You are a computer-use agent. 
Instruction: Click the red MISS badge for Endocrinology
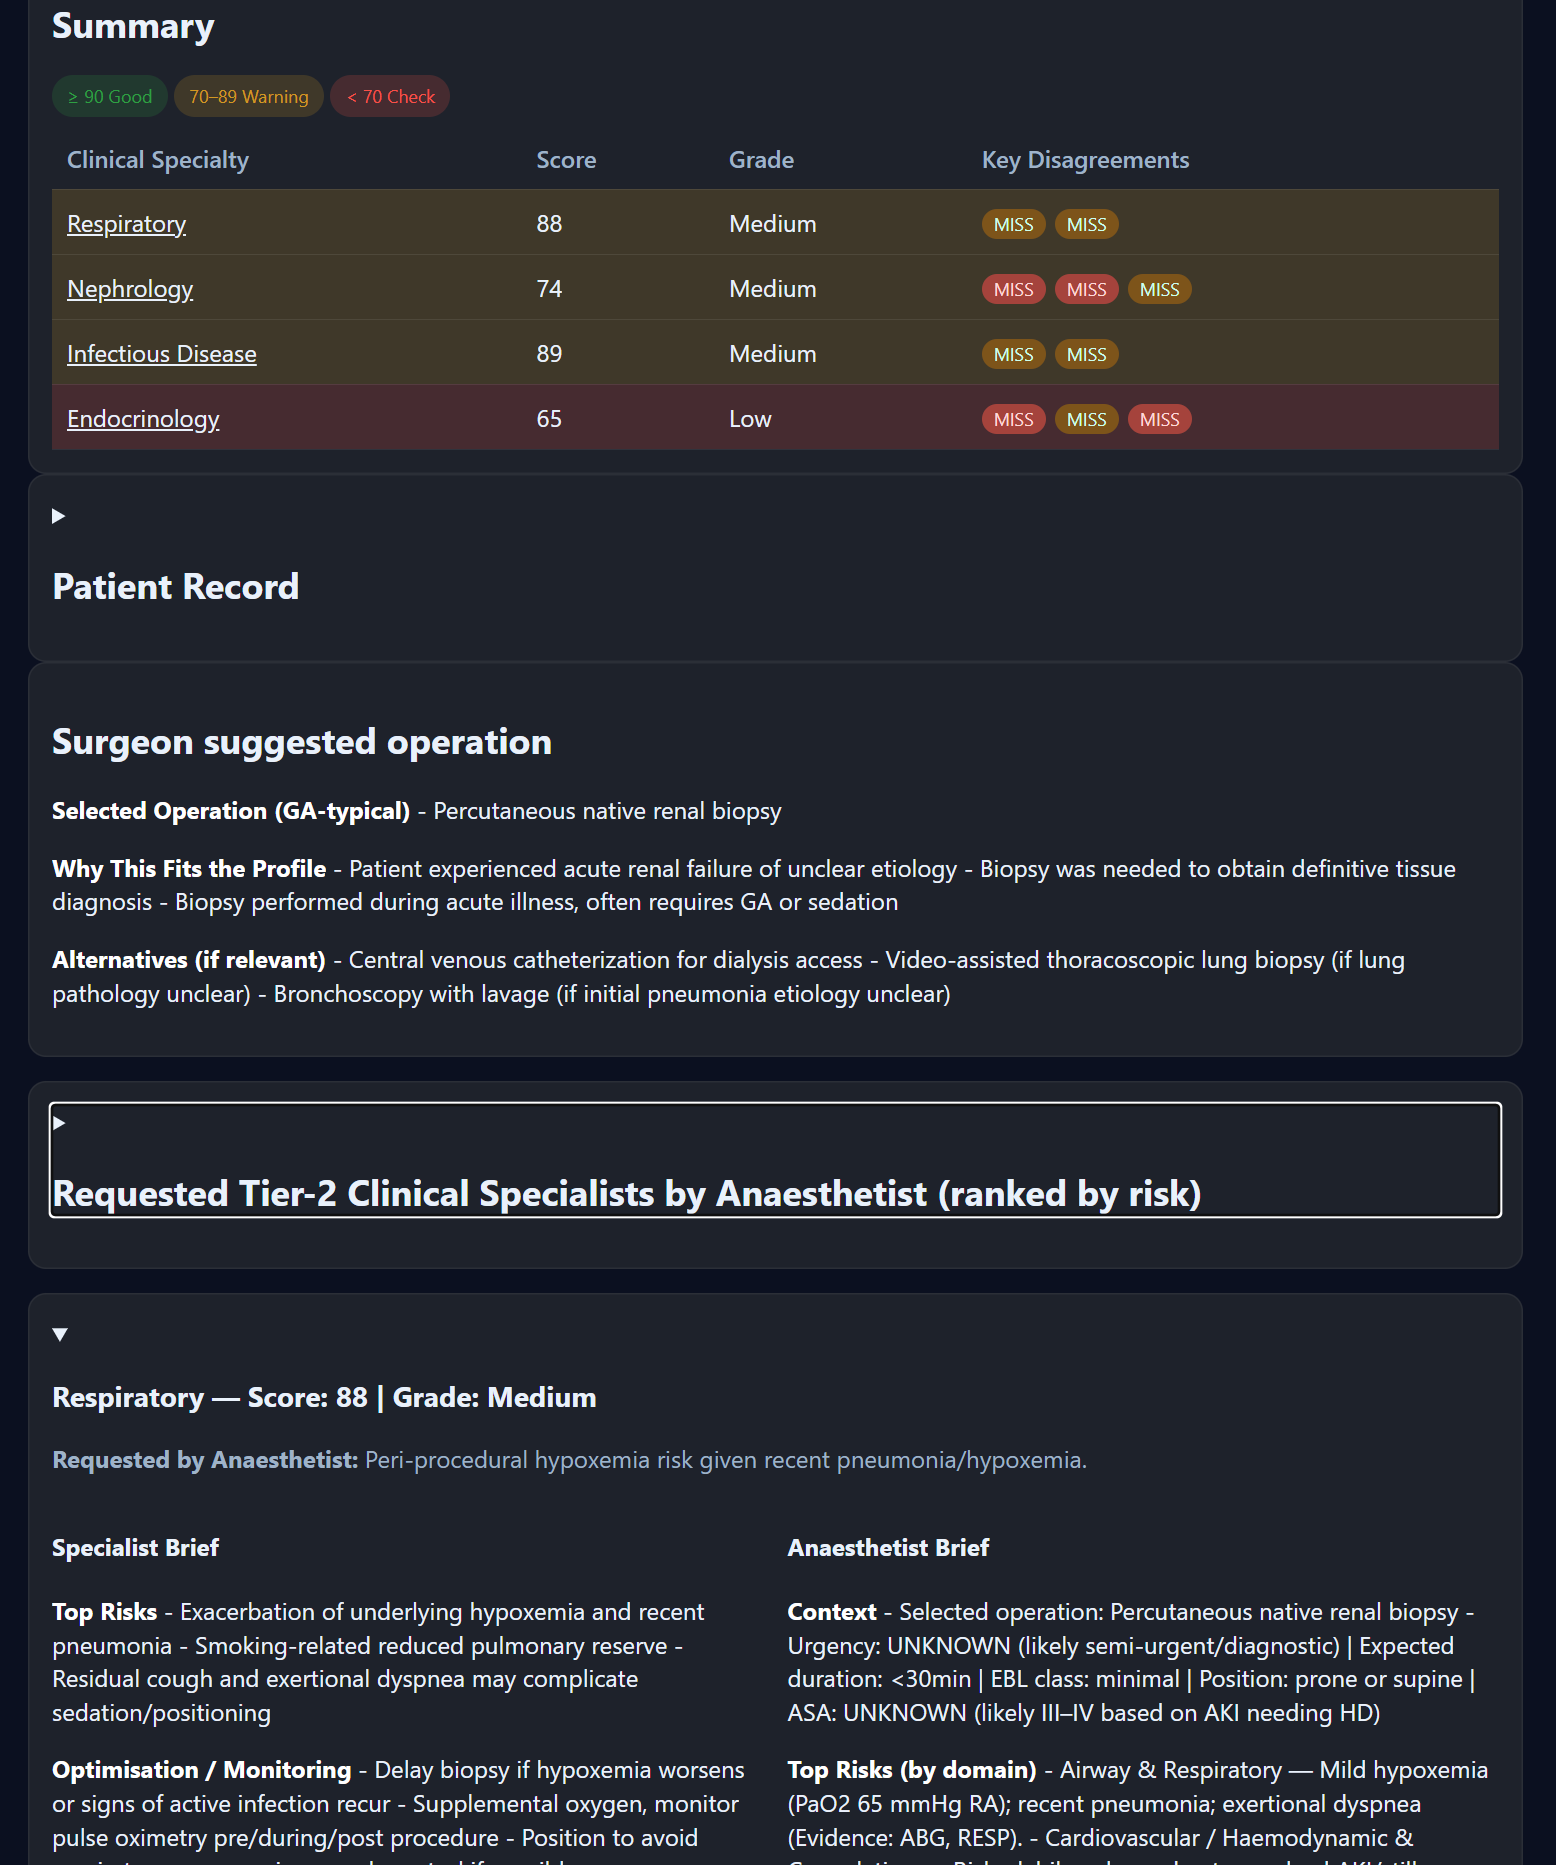(1012, 419)
